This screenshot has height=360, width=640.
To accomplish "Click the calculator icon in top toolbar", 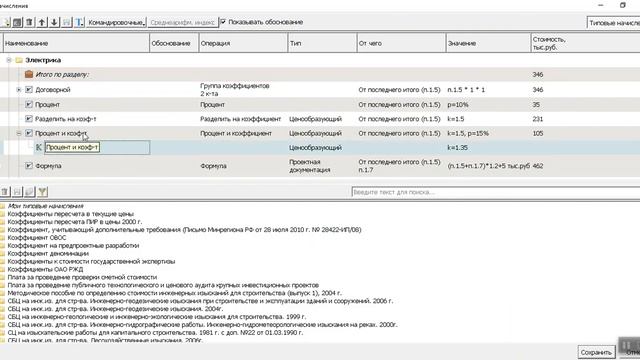I will click(x=17, y=22).
